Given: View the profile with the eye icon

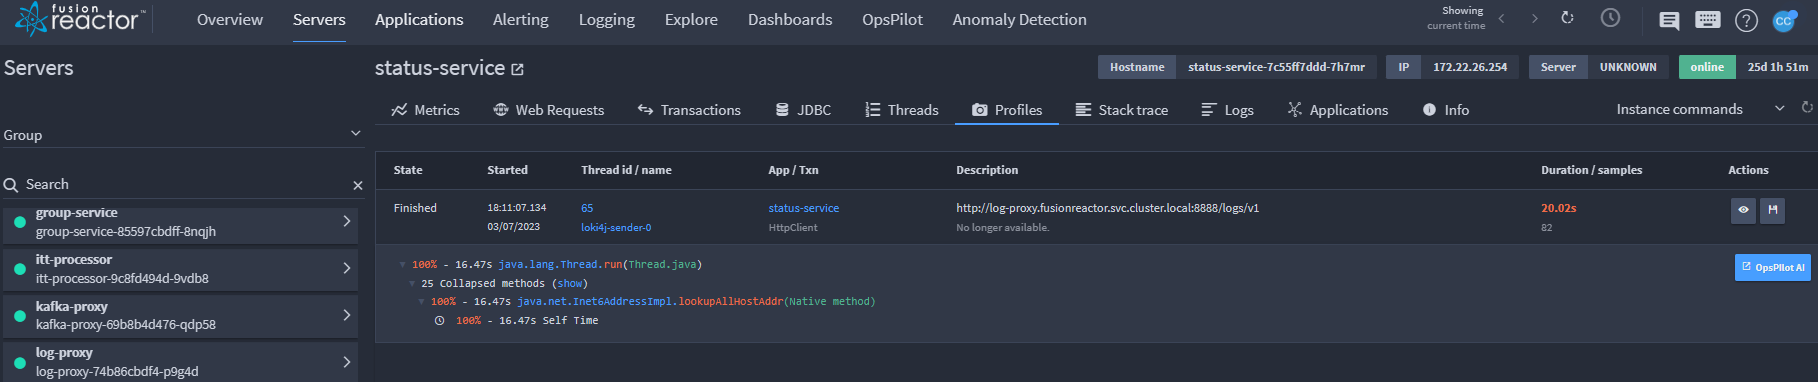Looking at the screenshot, I should click(x=1743, y=210).
